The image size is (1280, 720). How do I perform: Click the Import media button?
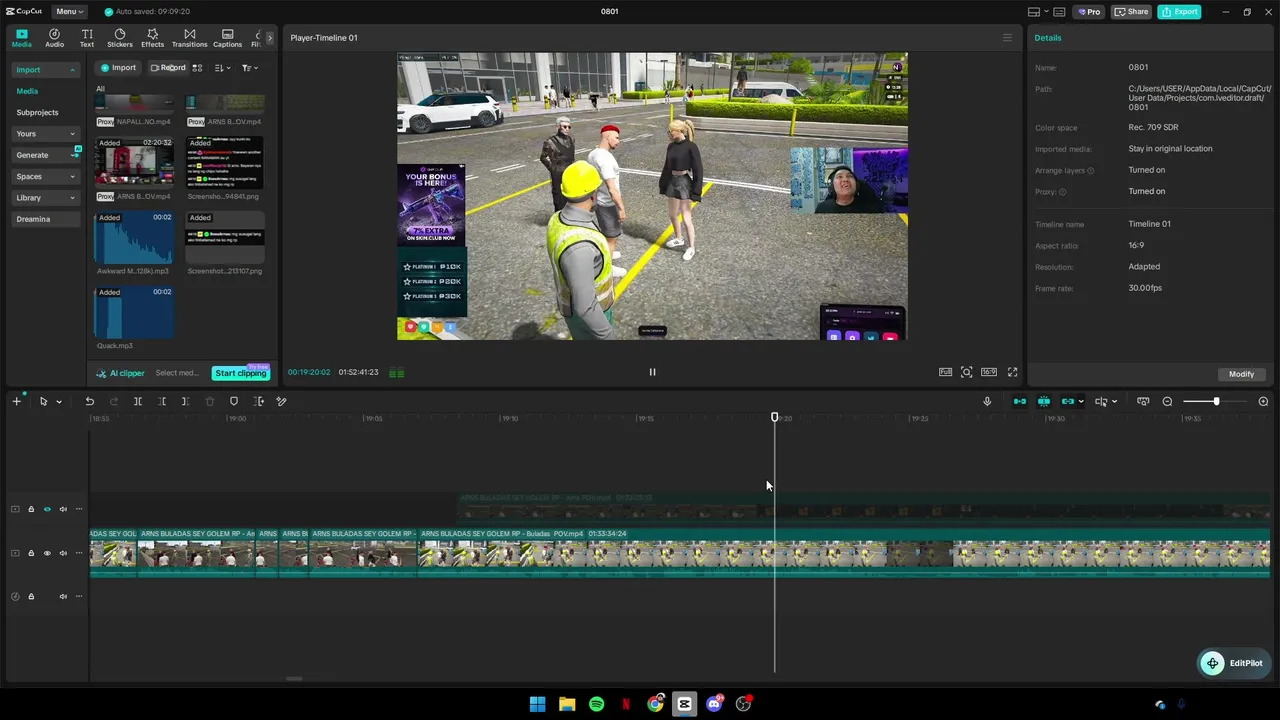coord(118,68)
